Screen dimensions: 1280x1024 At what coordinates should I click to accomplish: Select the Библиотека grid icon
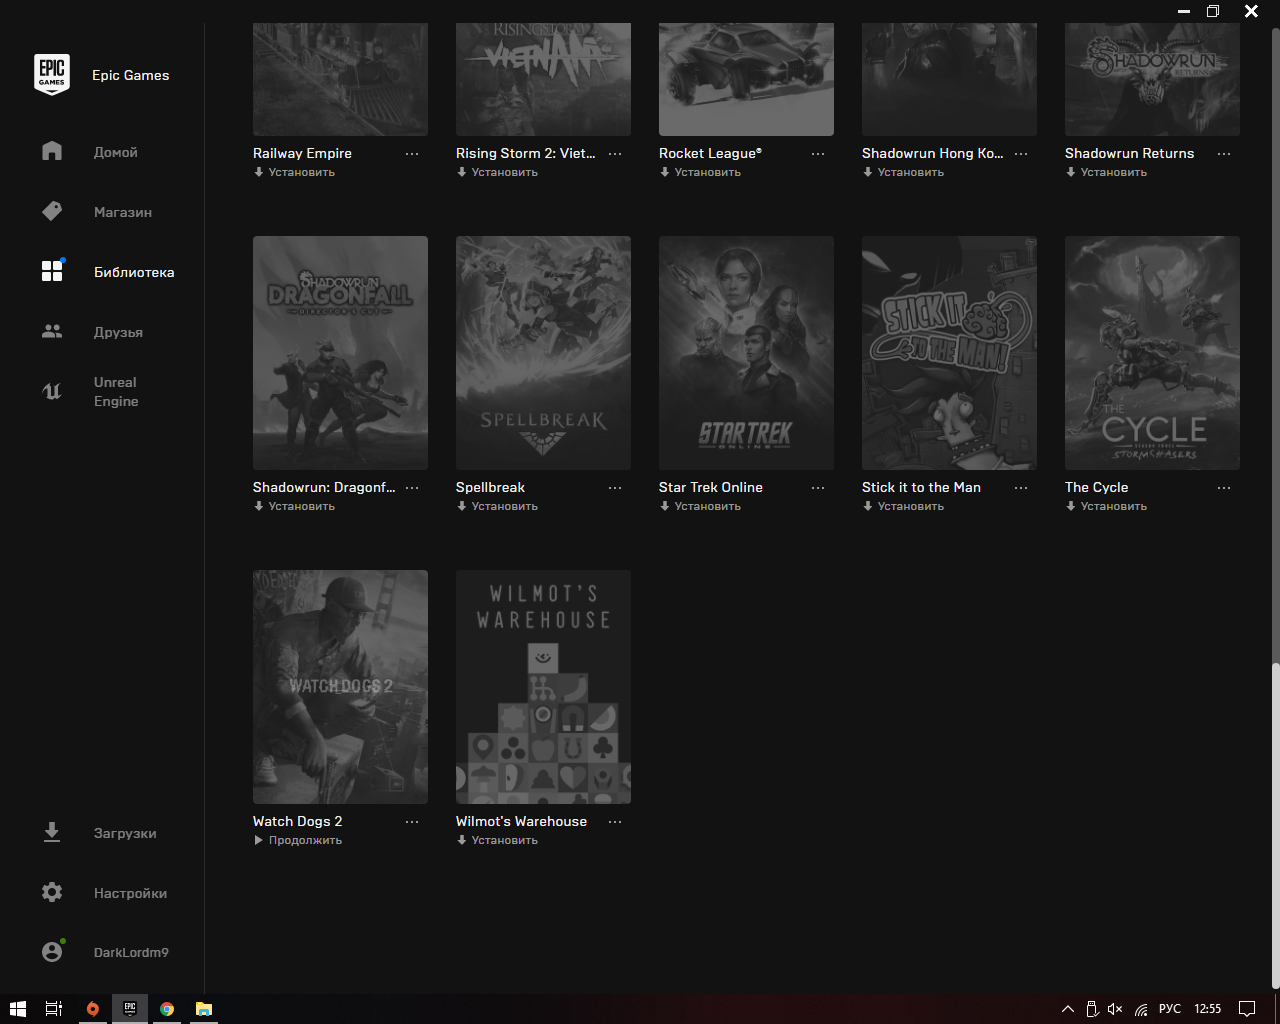coord(52,271)
